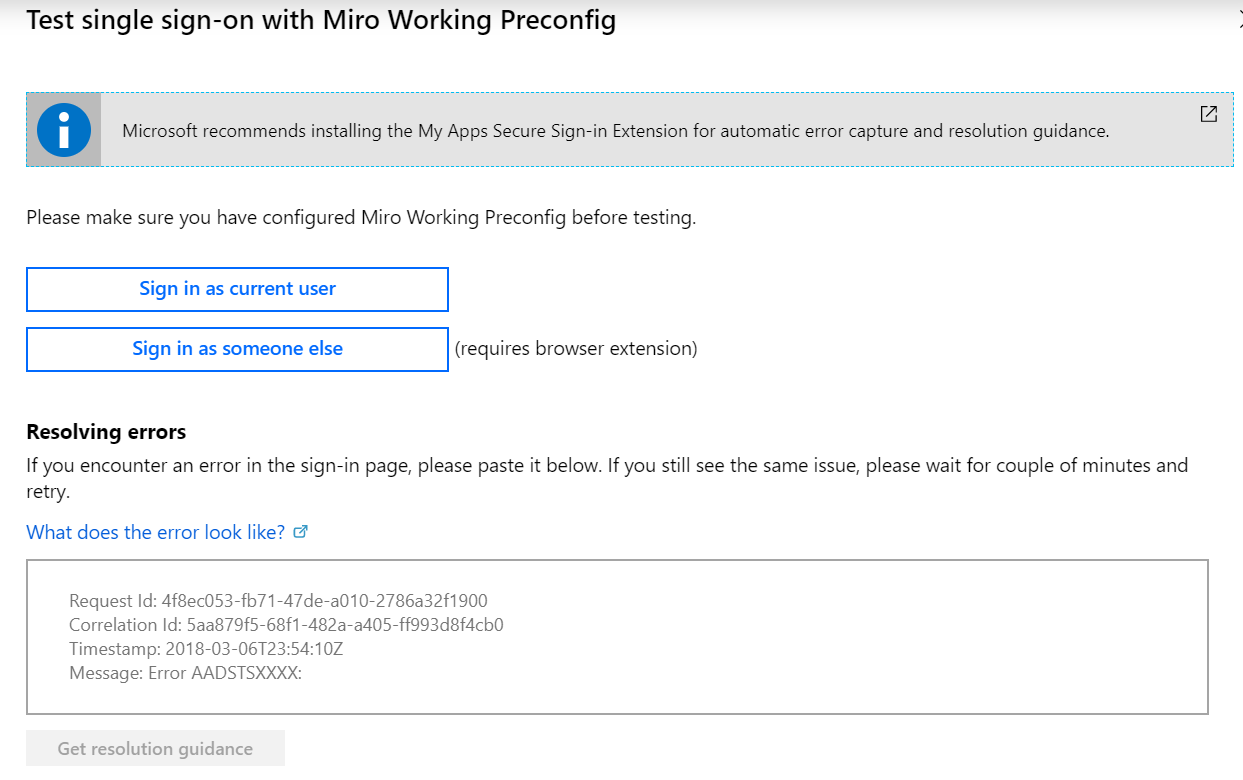1243x780 pixels.
Task: Click the Resolving errors heading
Action: click(106, 432)
